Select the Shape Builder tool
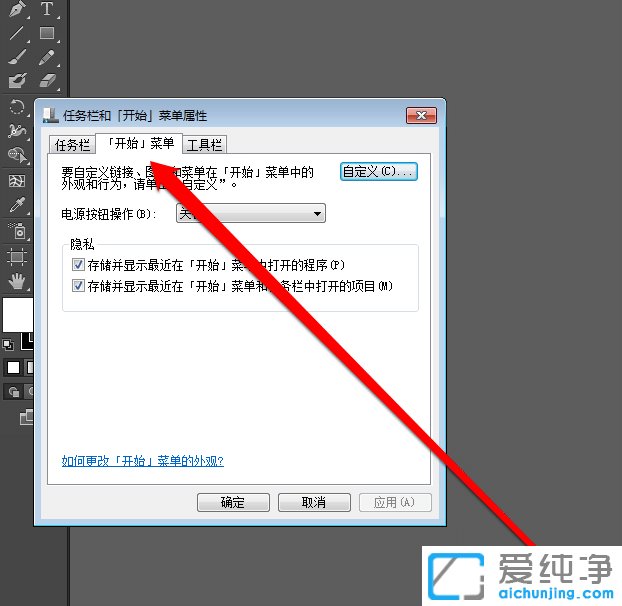 point(17,155)
